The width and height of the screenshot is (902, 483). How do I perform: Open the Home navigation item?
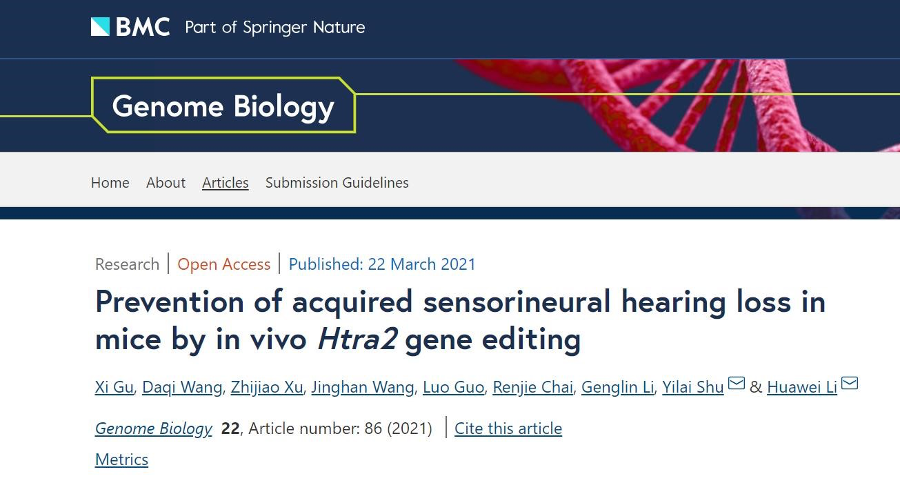pos(110,182)
